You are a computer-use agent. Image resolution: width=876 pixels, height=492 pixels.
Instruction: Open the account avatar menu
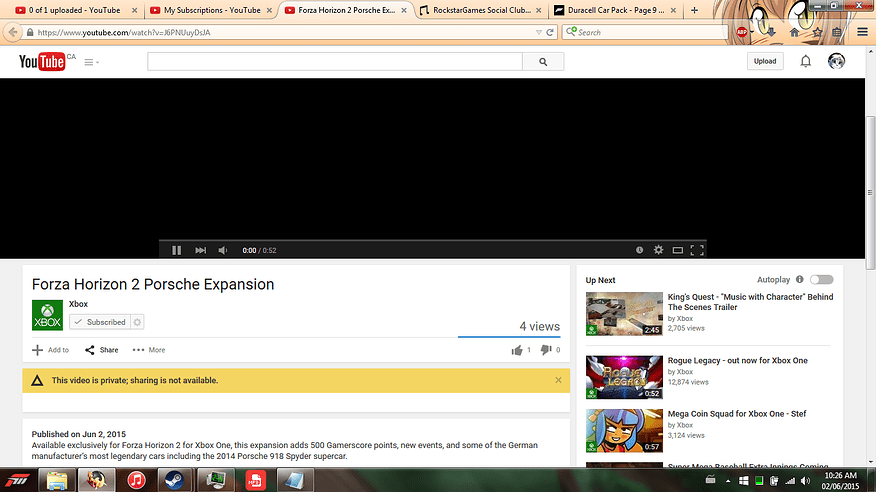pos(836,61)
